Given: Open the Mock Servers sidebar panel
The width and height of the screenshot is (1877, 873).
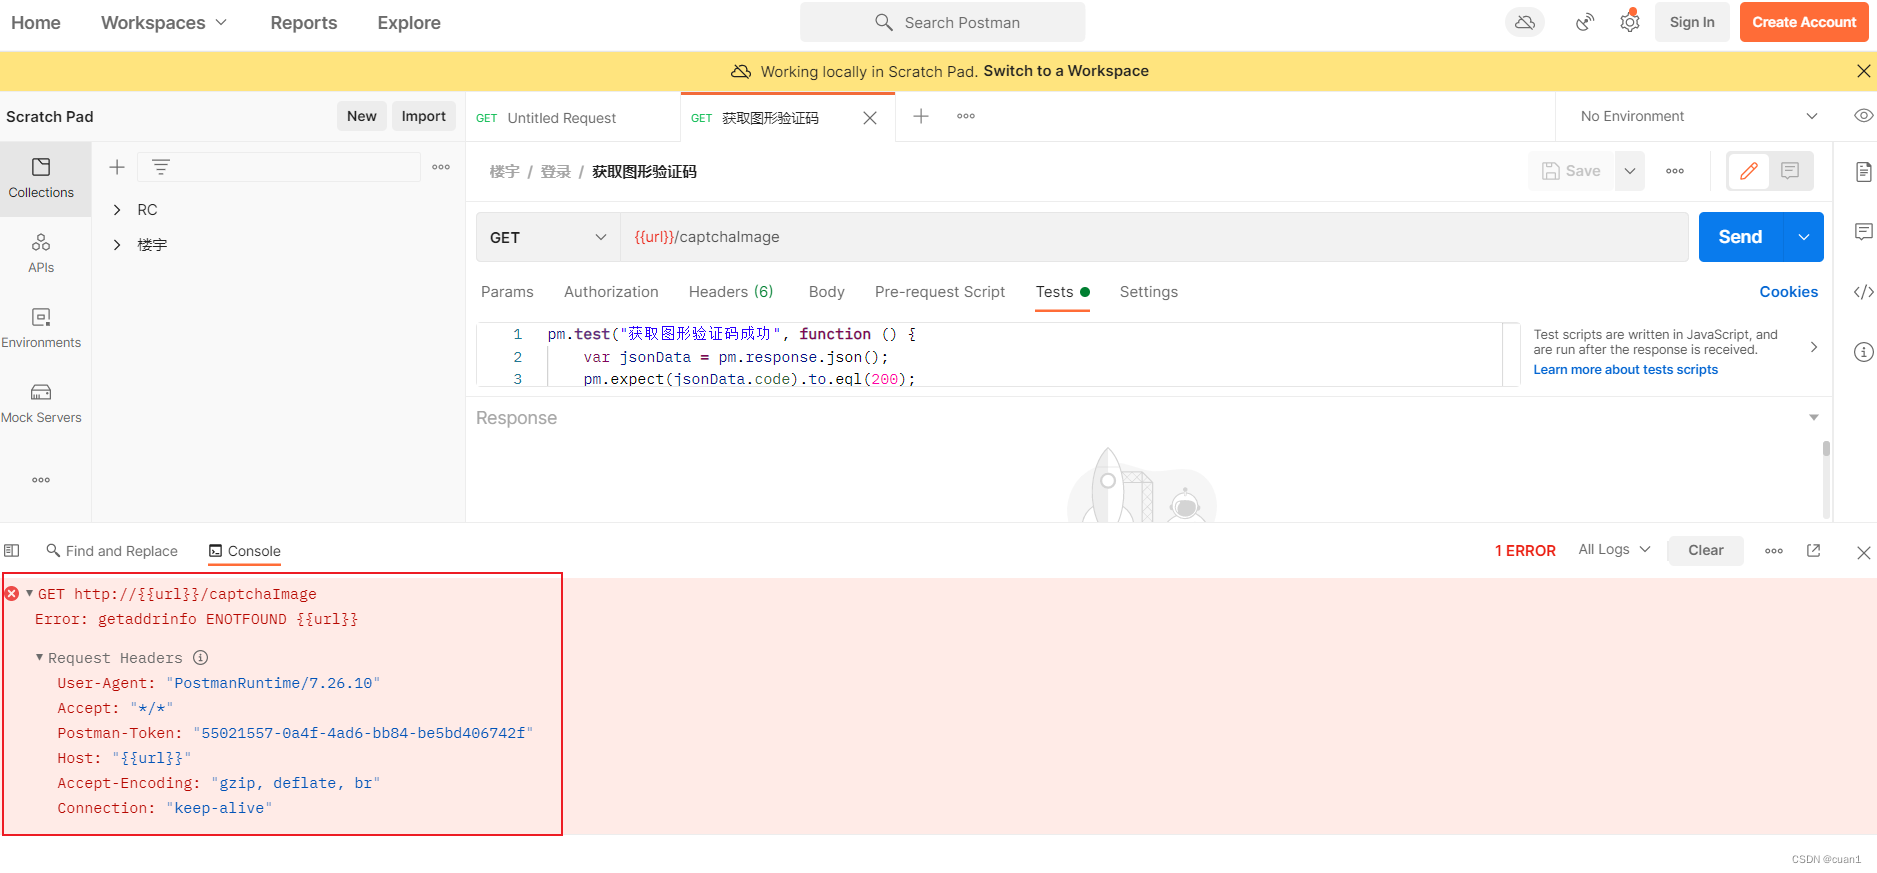Looking at the screenshot, I should (x=41, y=403).
